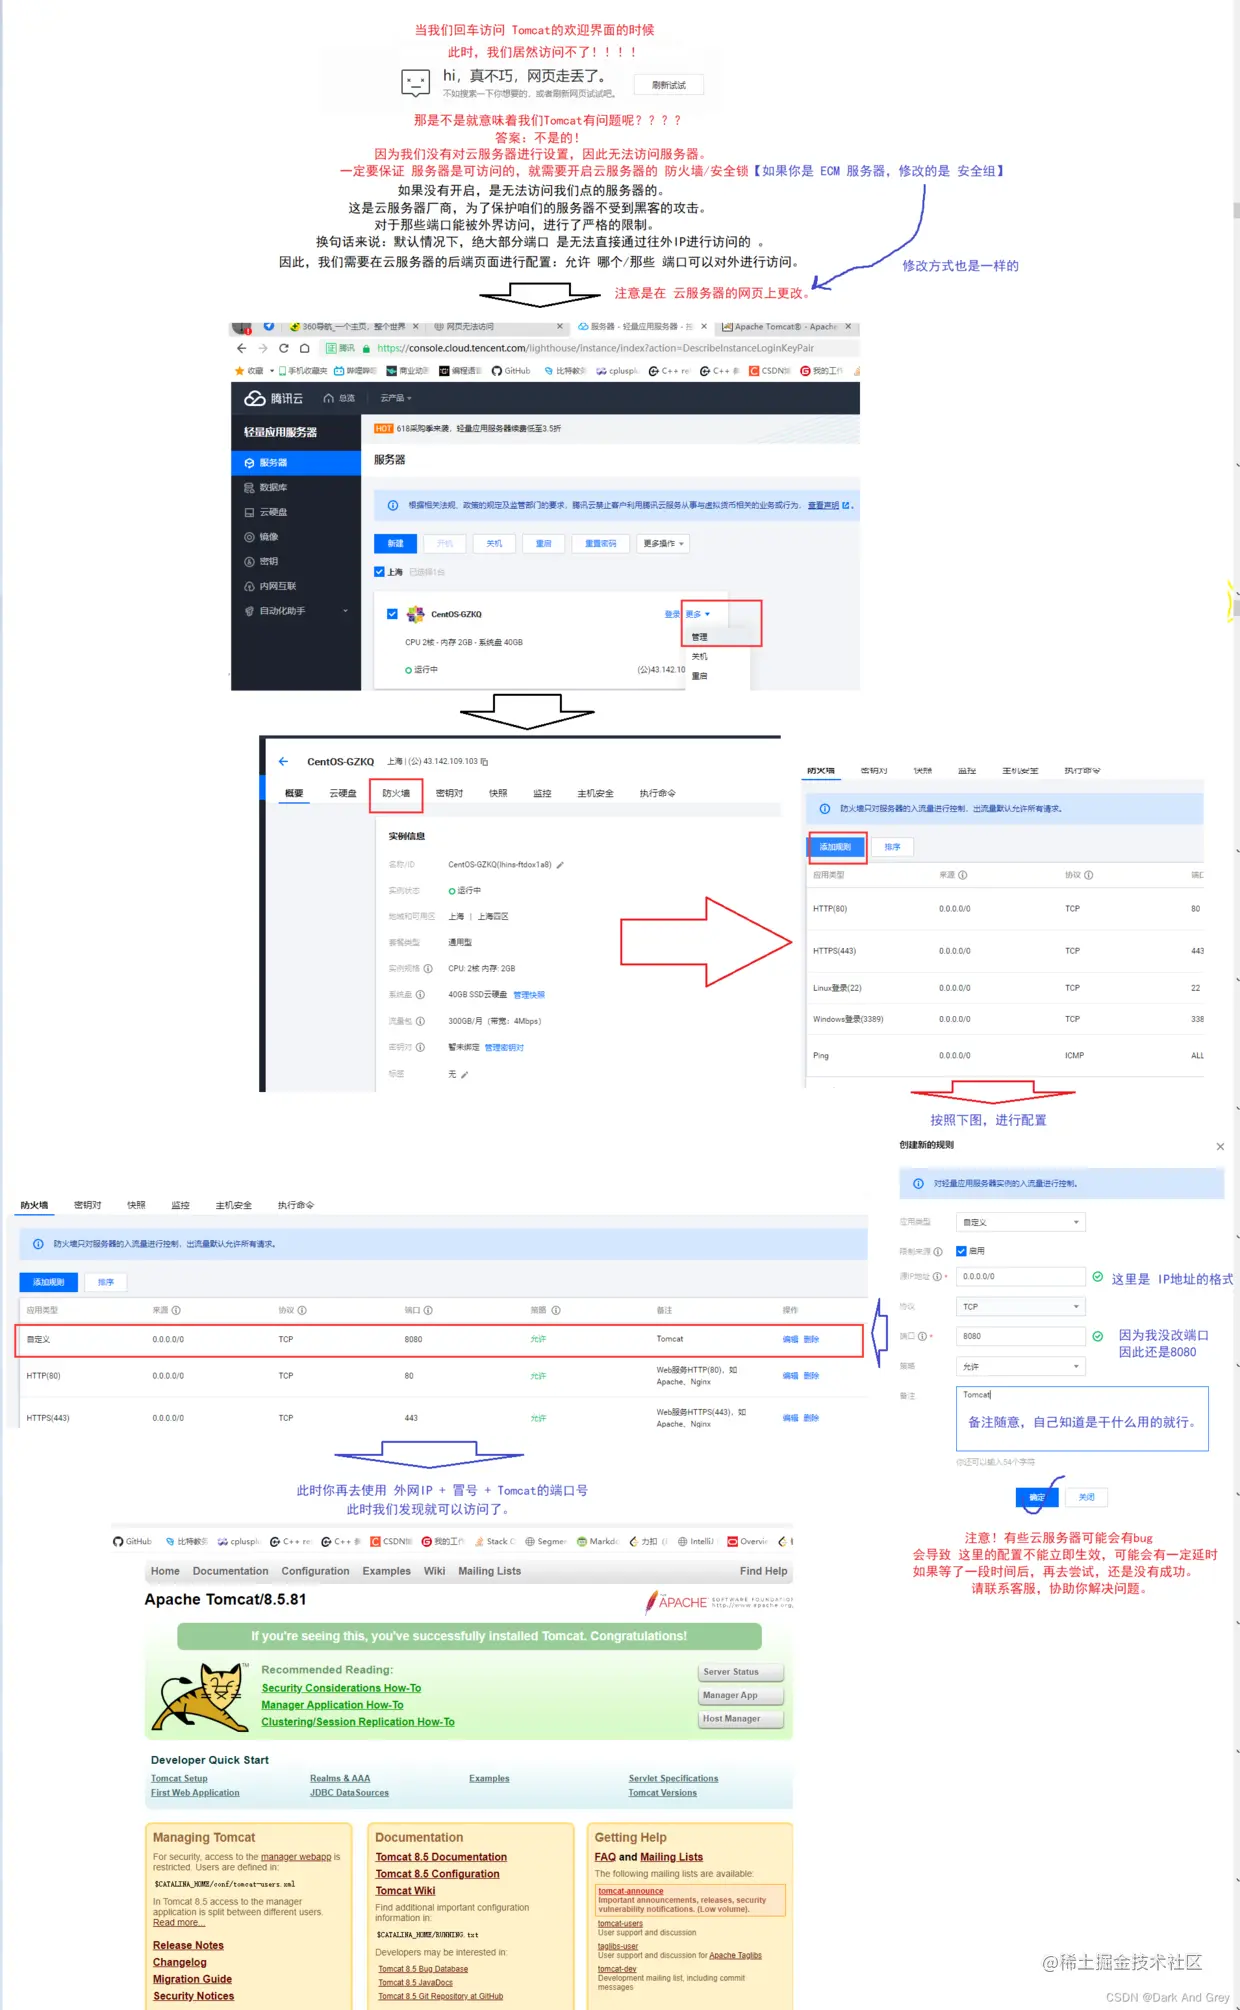Click the info icon beside 实例规格
The width and height of the screenshot is (1240, 2010).
pos(428,969)
